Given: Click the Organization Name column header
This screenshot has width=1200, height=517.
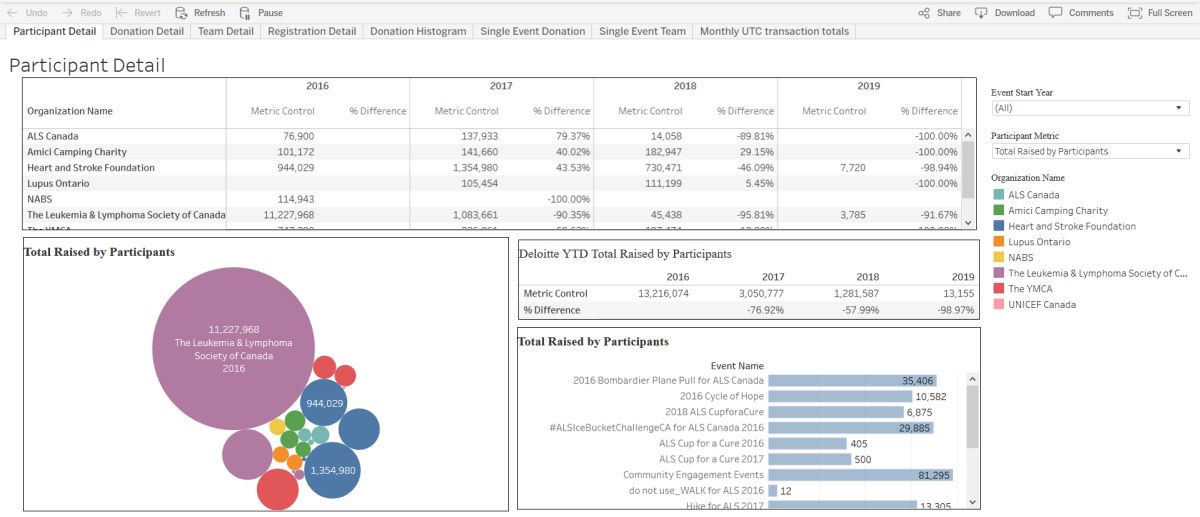Looking at the screenshot, I should click(x=70, y=111).
